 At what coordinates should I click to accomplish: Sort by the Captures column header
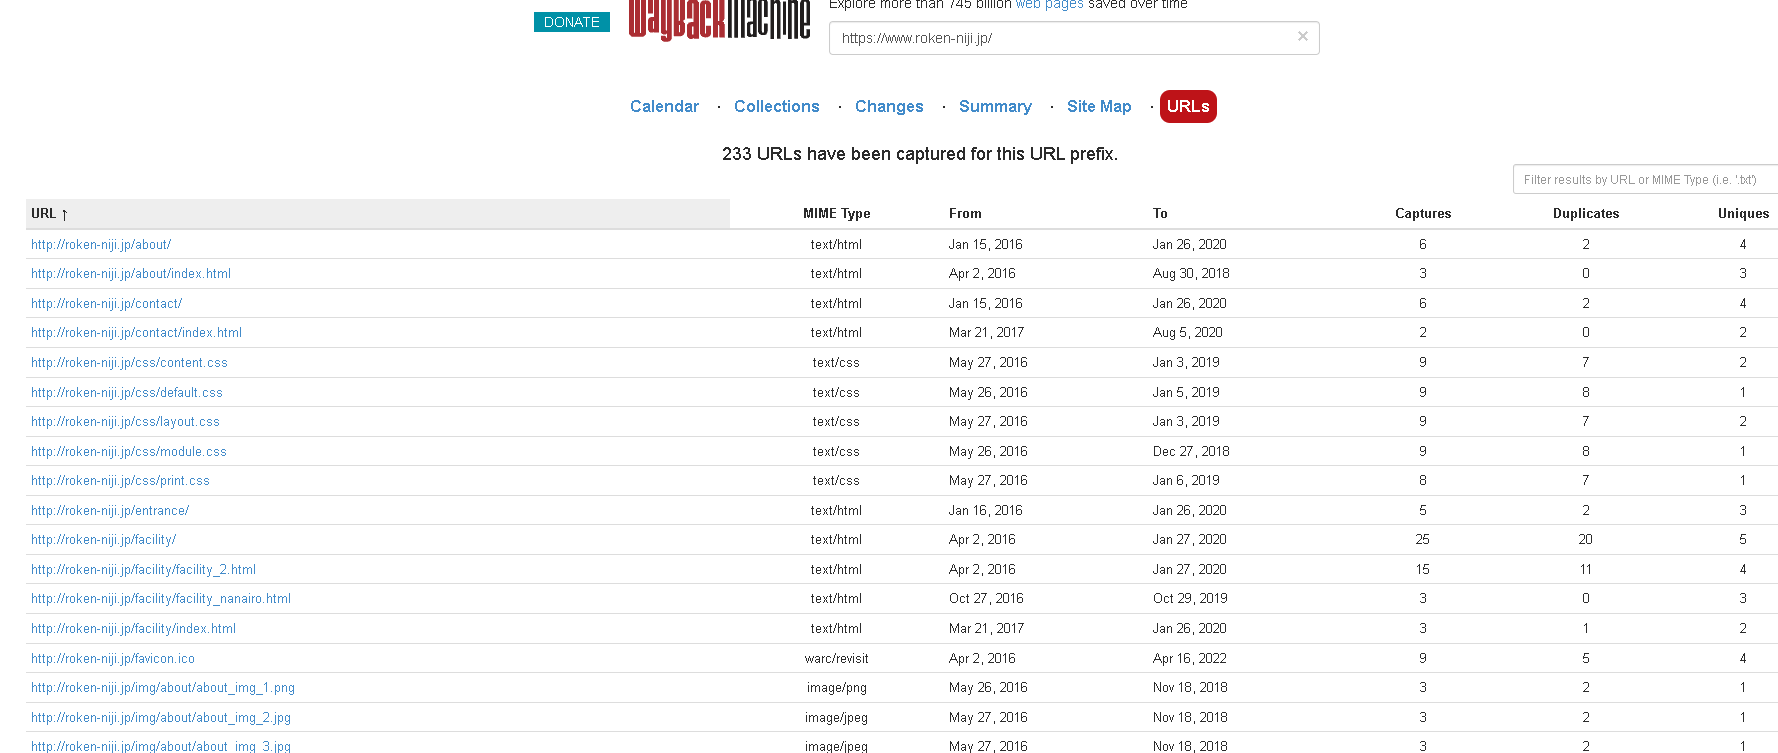pos(1422,214)
